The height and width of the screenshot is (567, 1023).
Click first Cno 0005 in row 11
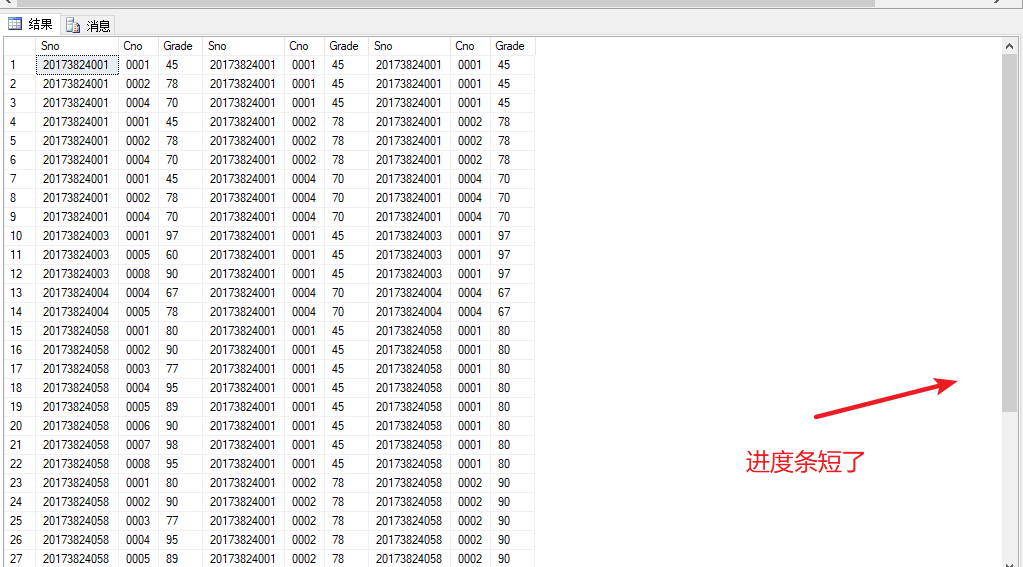(139, 254)
